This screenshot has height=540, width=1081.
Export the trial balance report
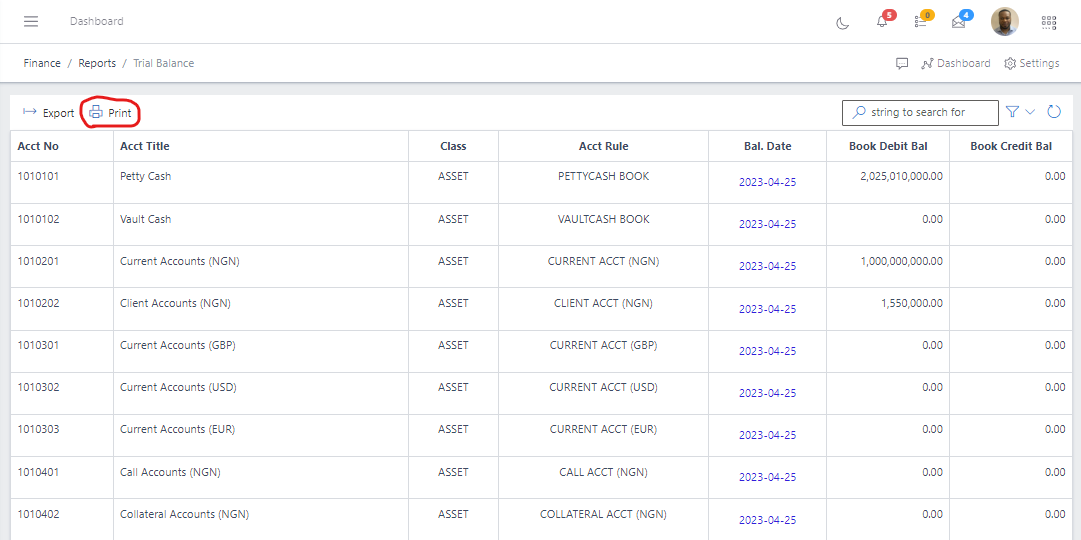tap(48, 113)
